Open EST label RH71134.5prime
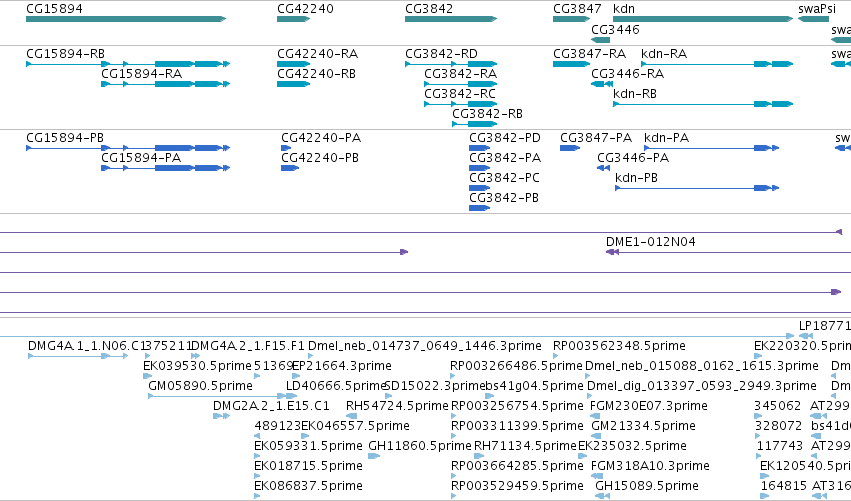The height and width of the screenshot is (501, 851). (x=525, y=446)
